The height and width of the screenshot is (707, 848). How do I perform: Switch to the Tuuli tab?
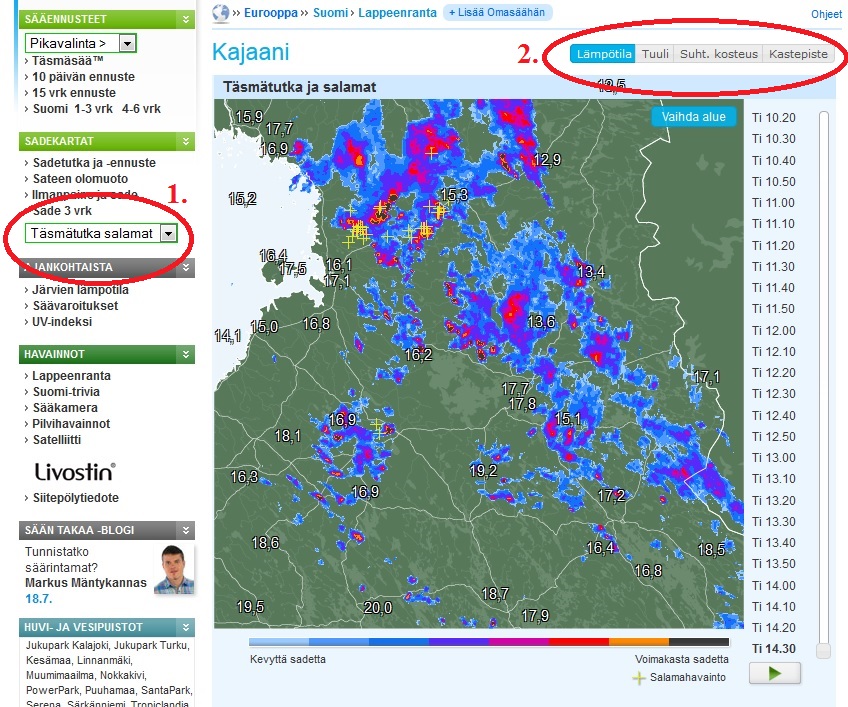(655, 54)
